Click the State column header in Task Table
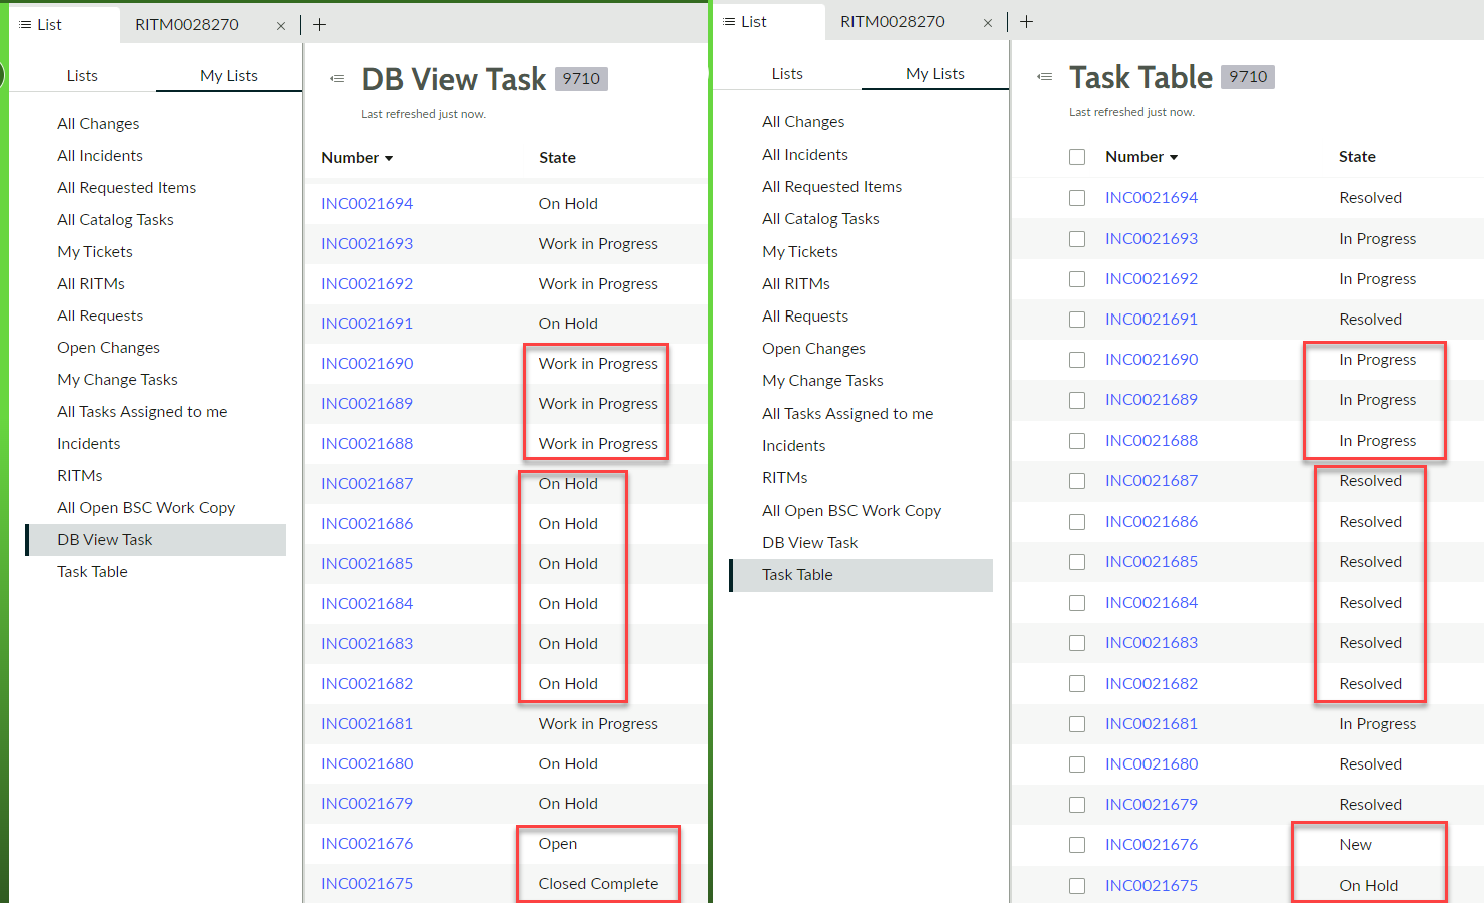Screen dimensions: 1484x903 tap(1357, 157)
